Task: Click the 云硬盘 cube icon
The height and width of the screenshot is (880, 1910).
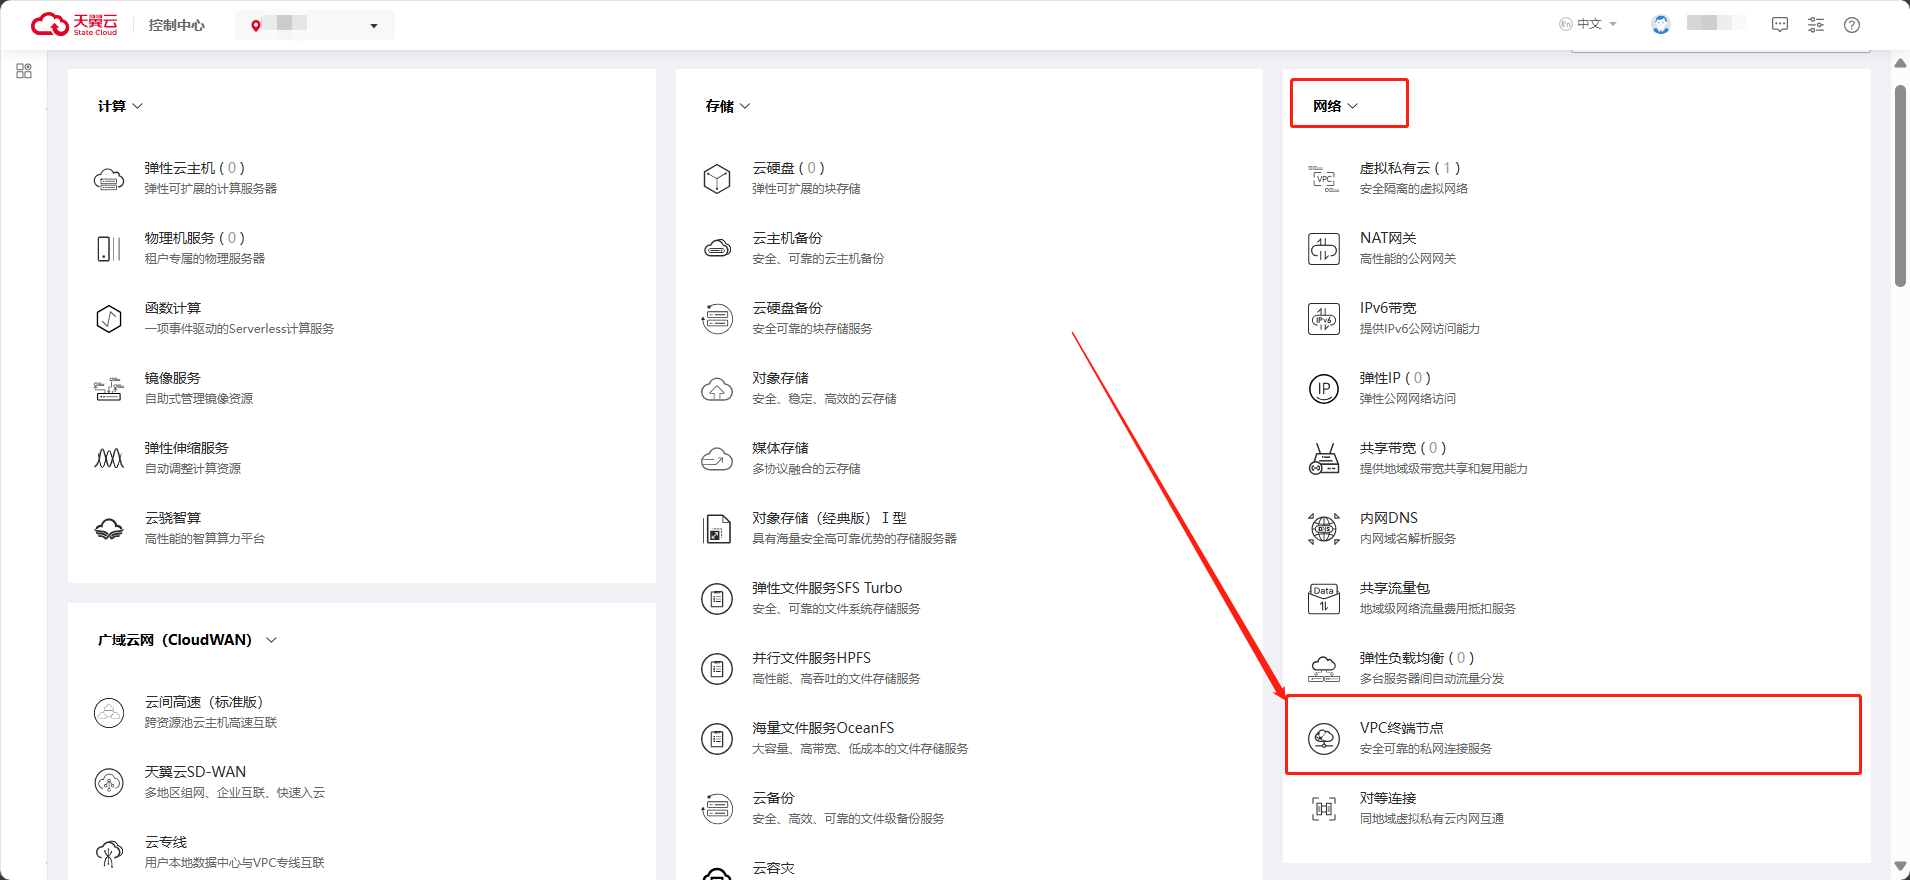Action: pos(717,179)
